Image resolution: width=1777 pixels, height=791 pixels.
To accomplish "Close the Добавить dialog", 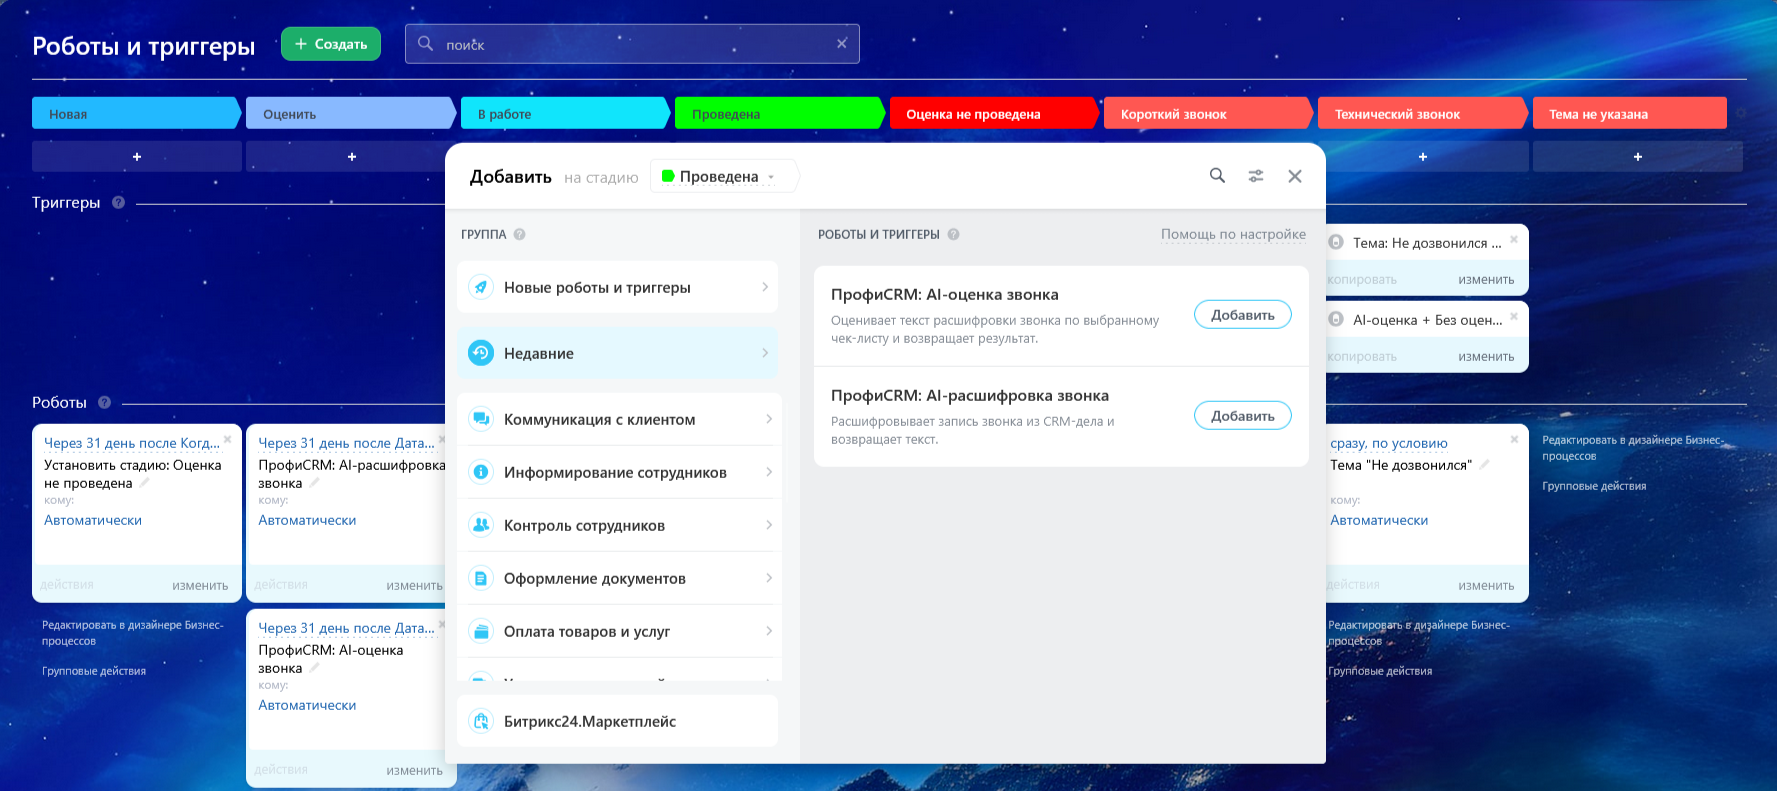I will [1295, 176].
